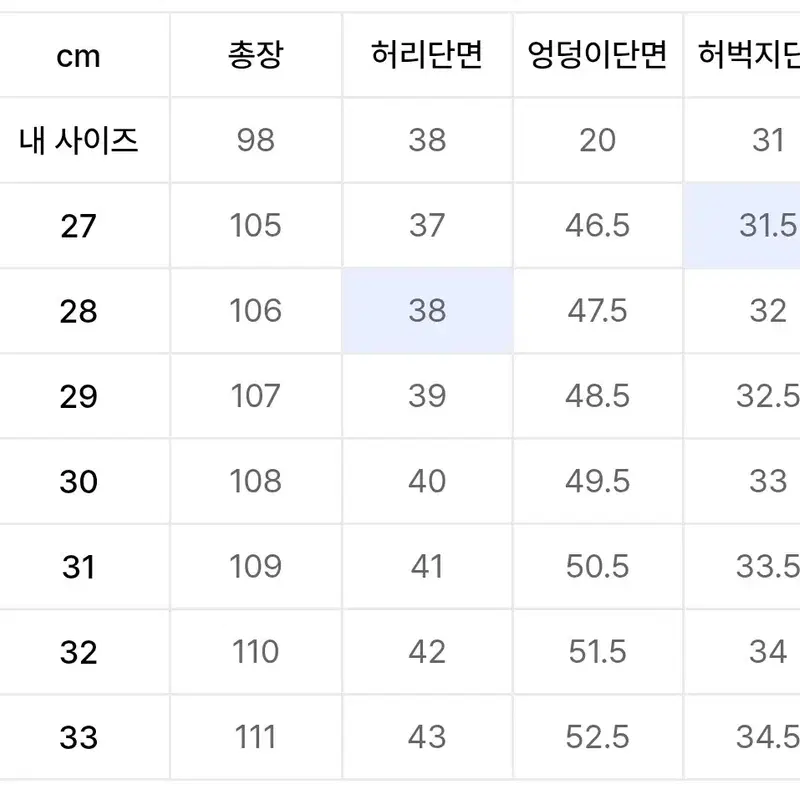800x800 pixels.
Task: Select the size 30 row label
Action: [x=79, y=482]
